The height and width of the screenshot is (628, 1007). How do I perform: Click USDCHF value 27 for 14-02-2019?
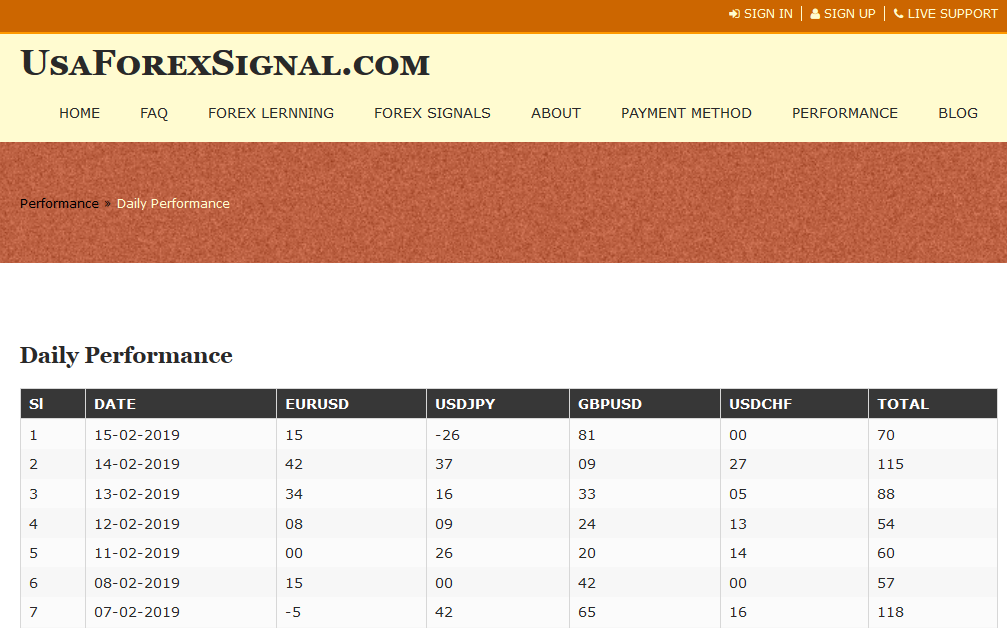738,464
